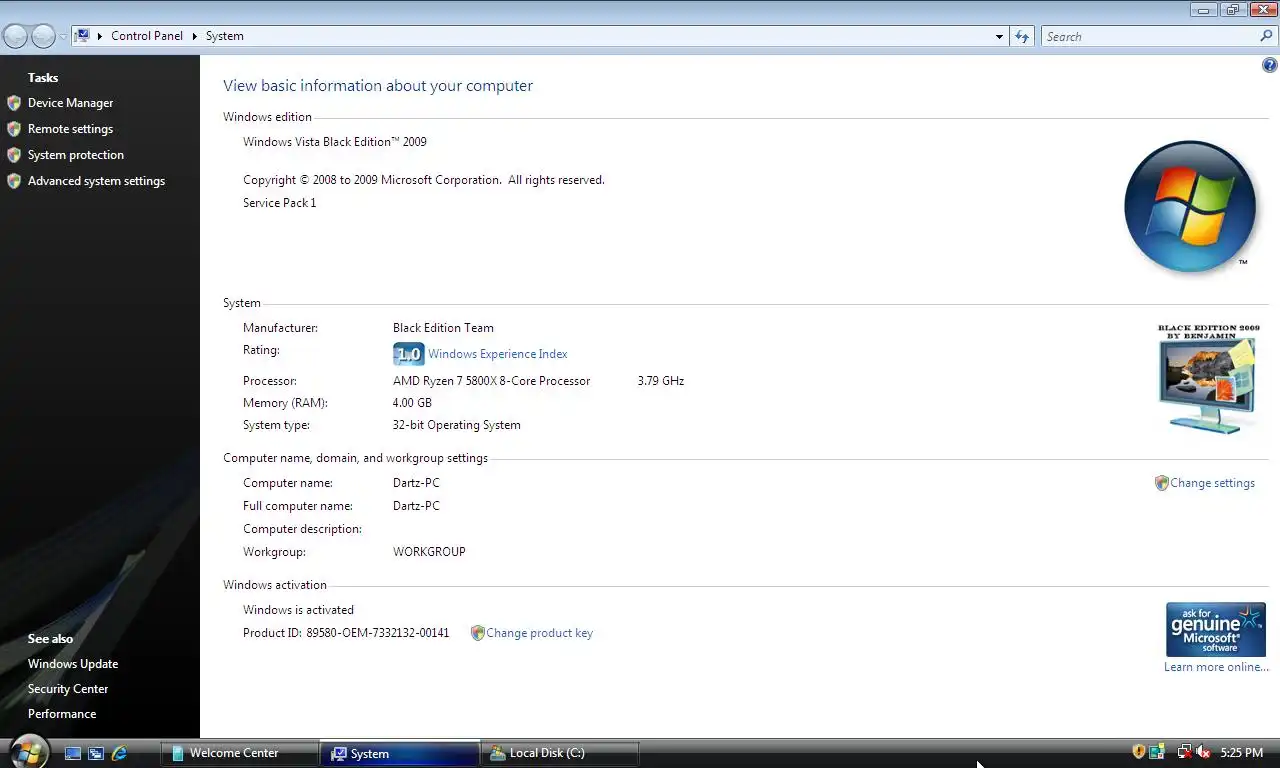This screenshot has height=768, width=1280.
Task: Click Control Panel in the breadcrumb
Action: 147,36
